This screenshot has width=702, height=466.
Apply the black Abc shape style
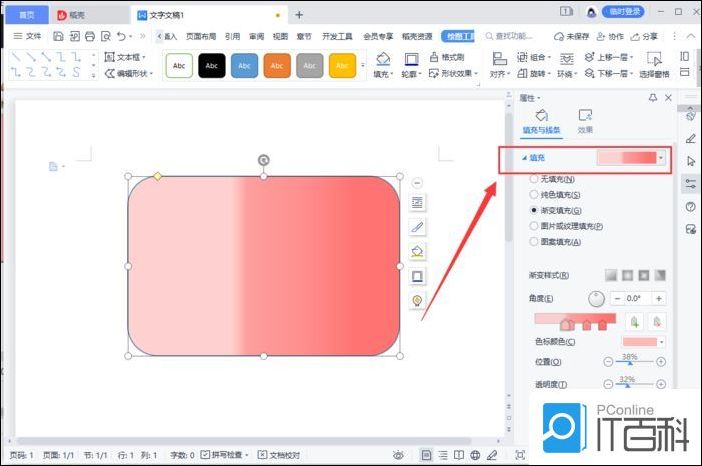point(212,65)
